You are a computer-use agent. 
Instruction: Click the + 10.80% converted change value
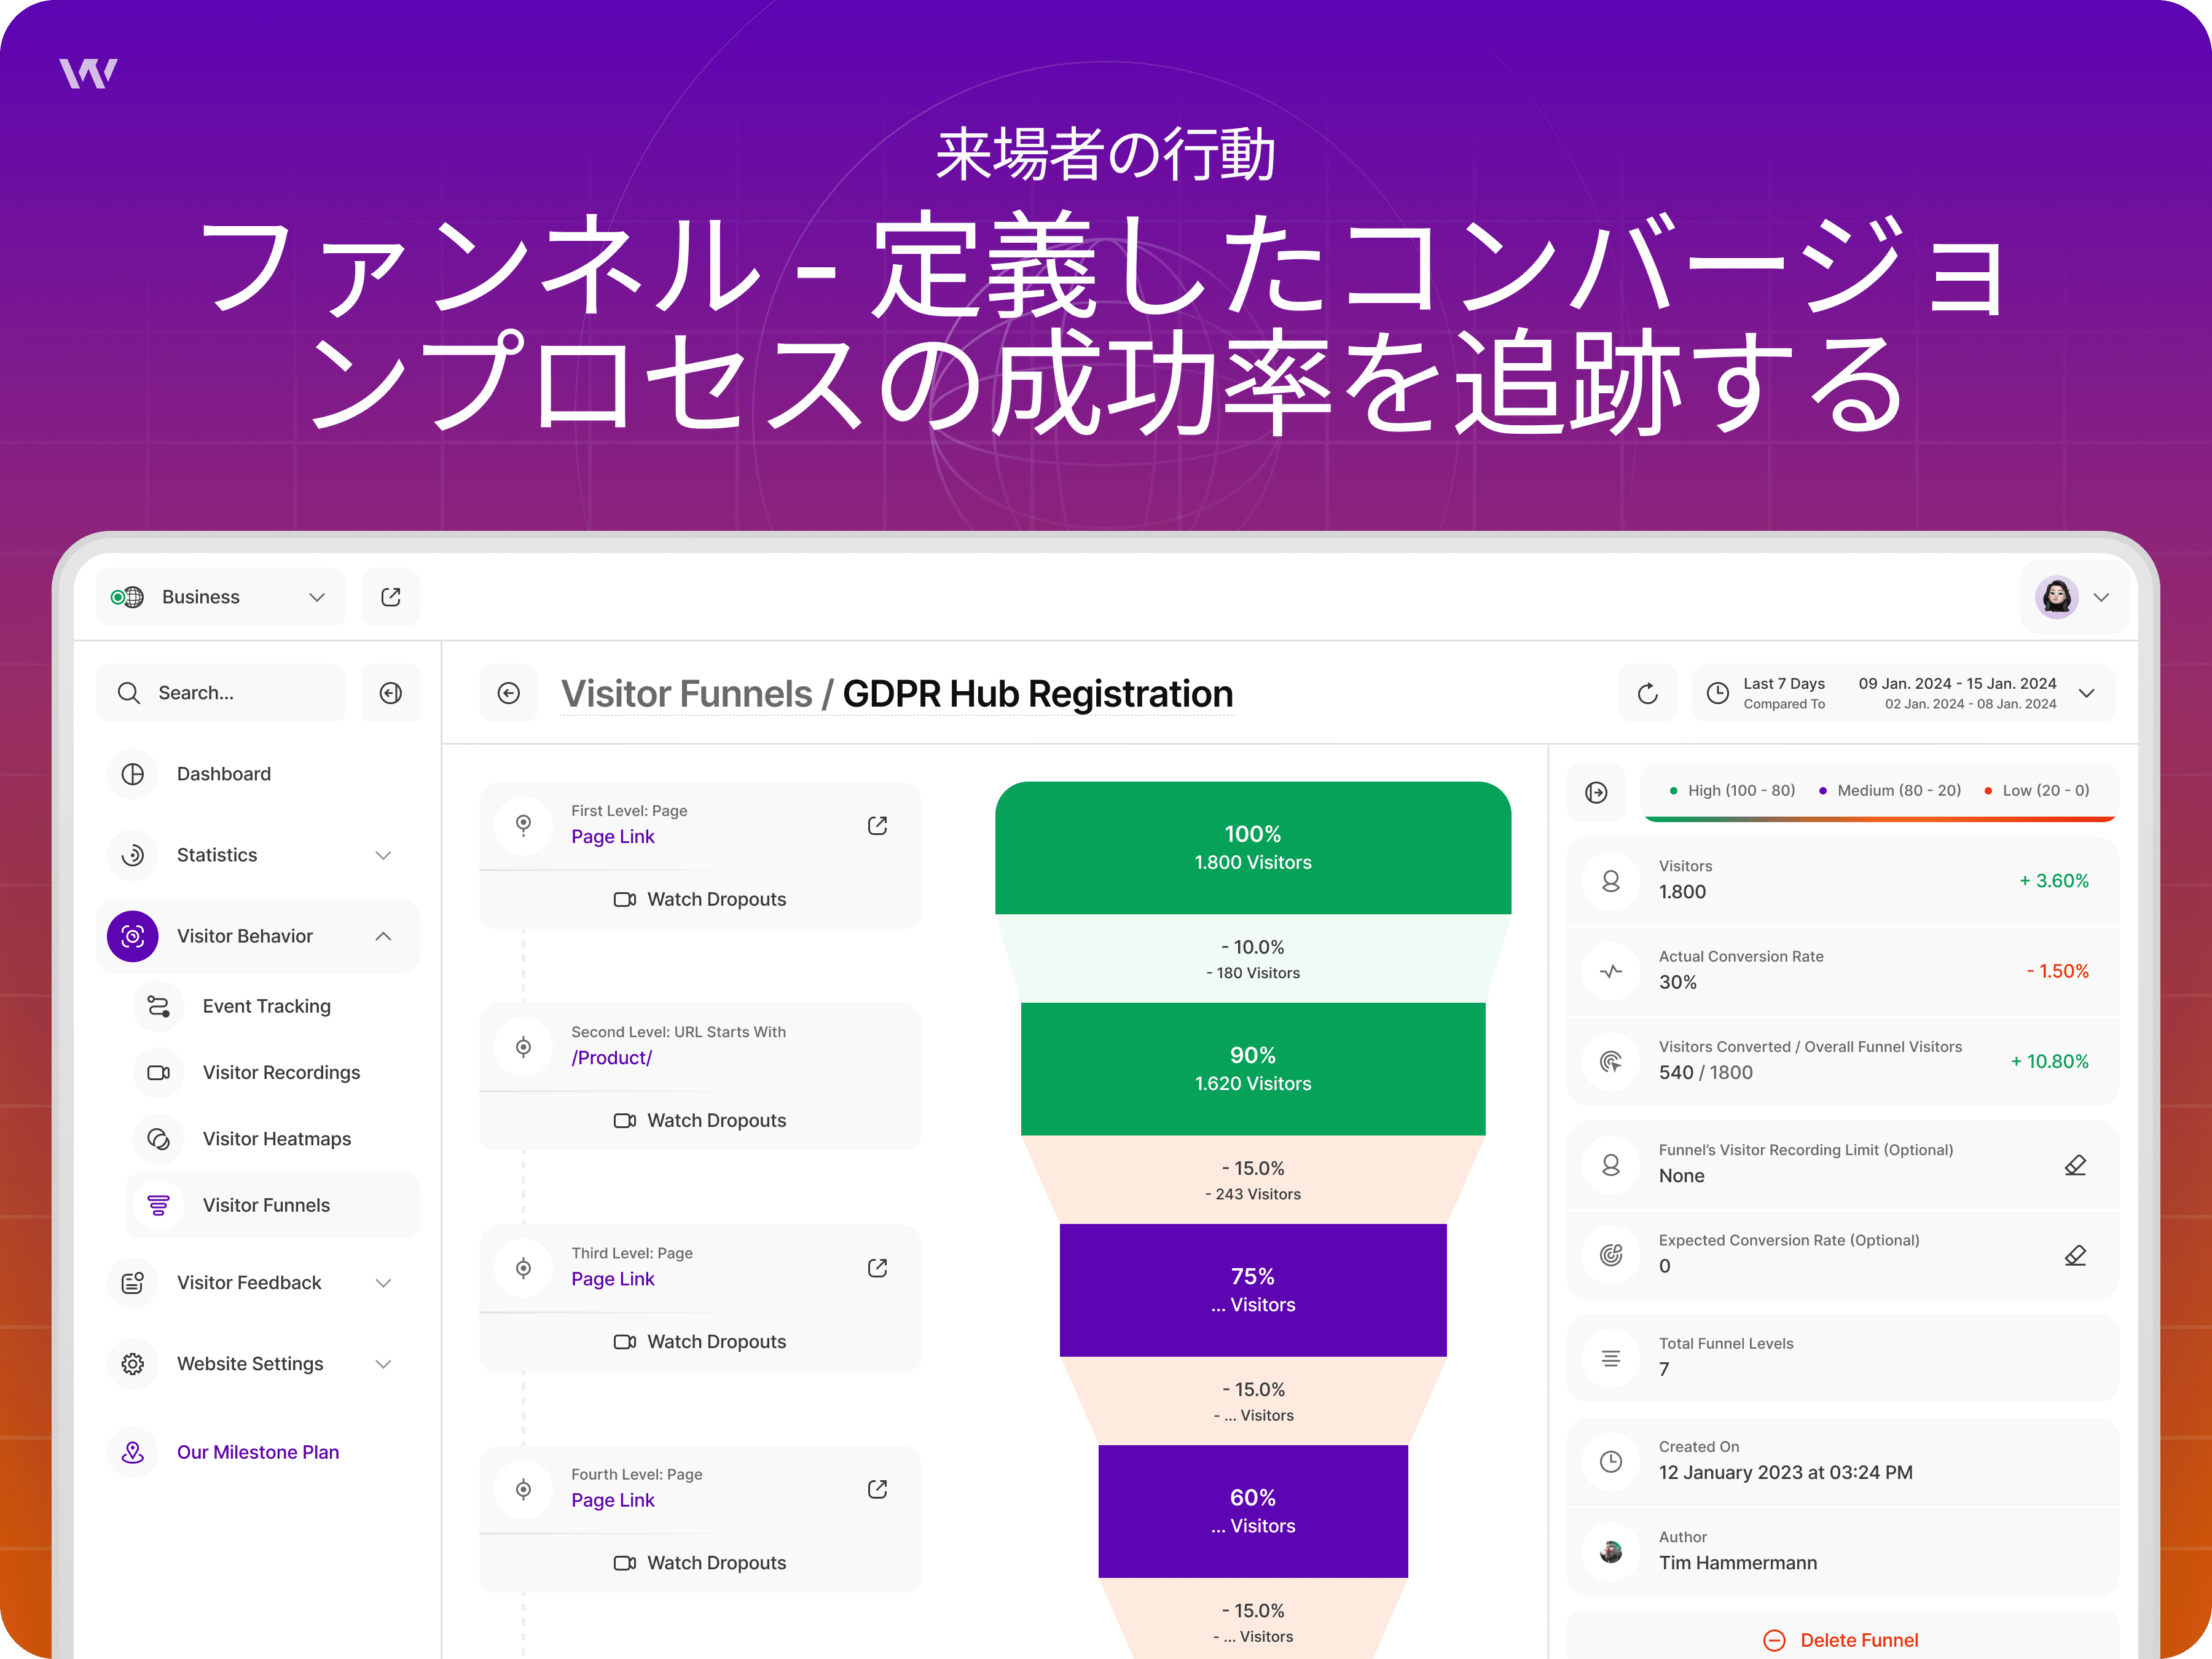[2049, 1061]
